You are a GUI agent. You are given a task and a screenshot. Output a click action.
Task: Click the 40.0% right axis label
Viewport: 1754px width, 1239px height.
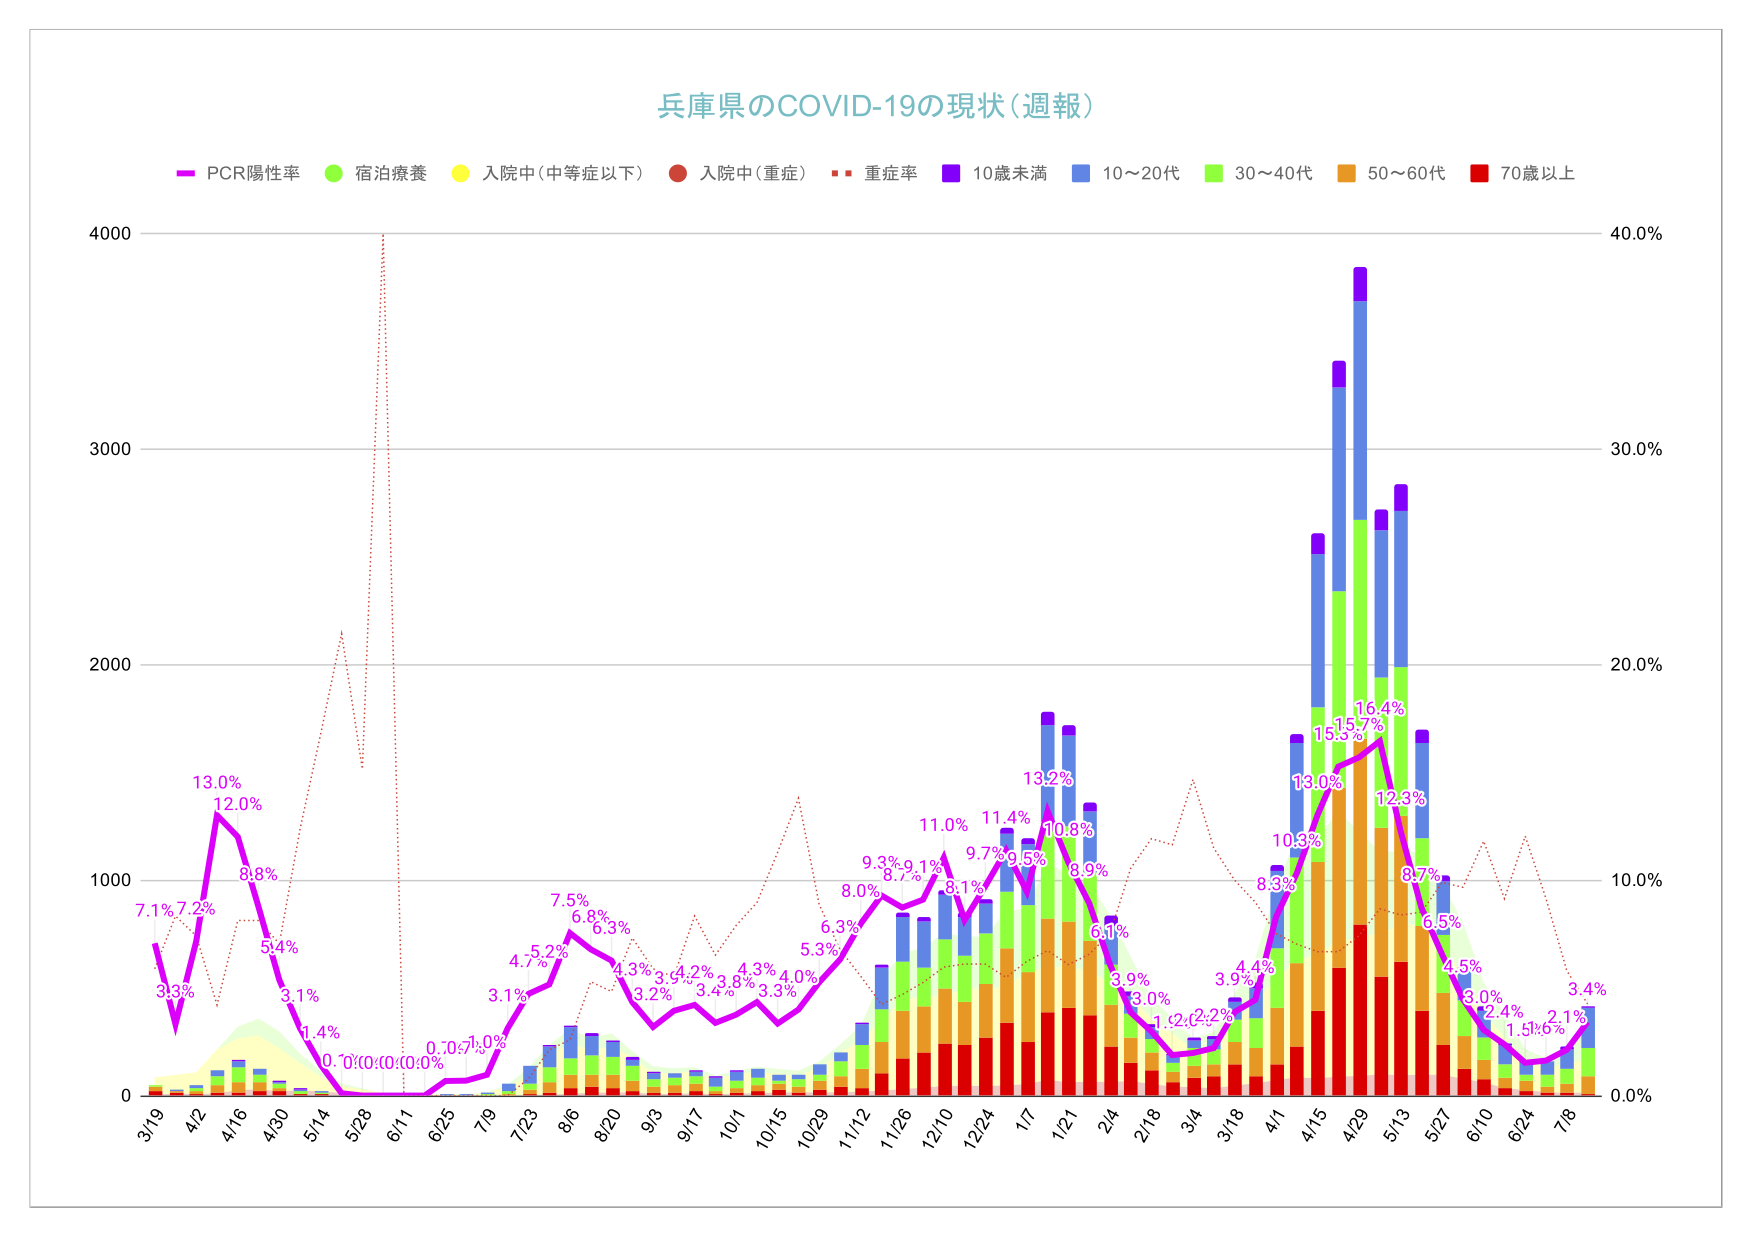[x=1636, y=233]
